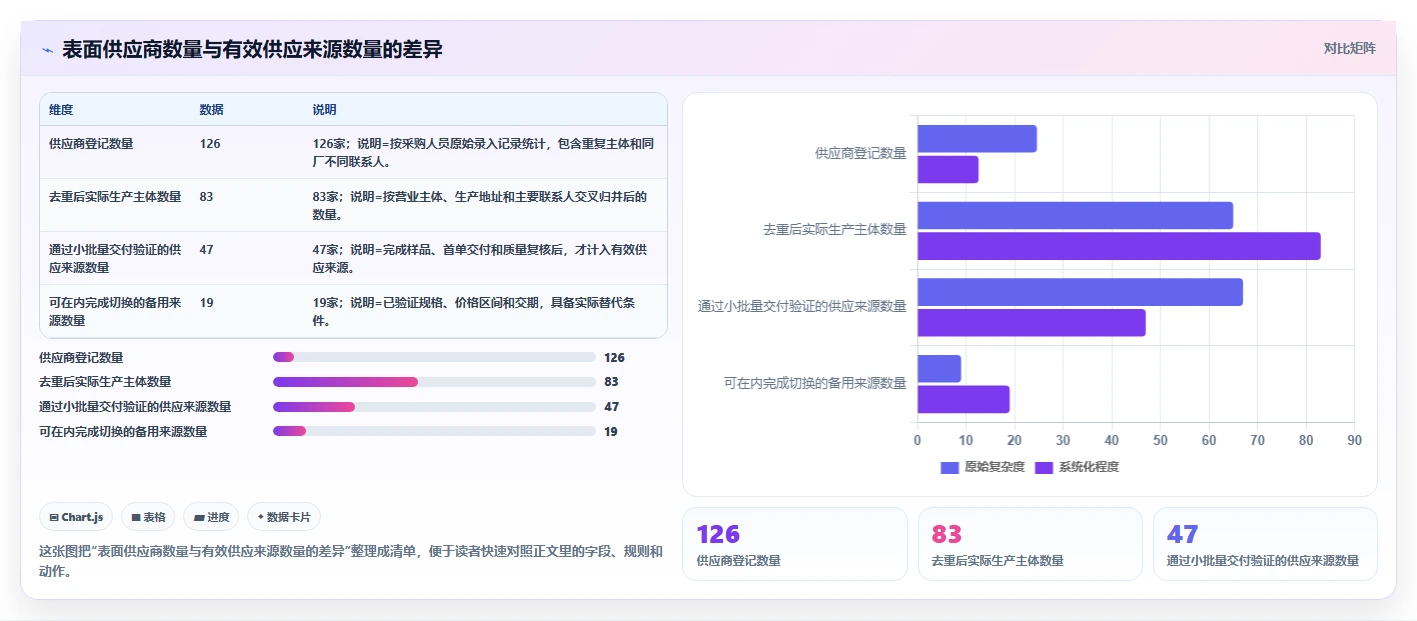Click table cell 供应商登记数量
The height and width of the screenshot is (621, 1417).
91,143
